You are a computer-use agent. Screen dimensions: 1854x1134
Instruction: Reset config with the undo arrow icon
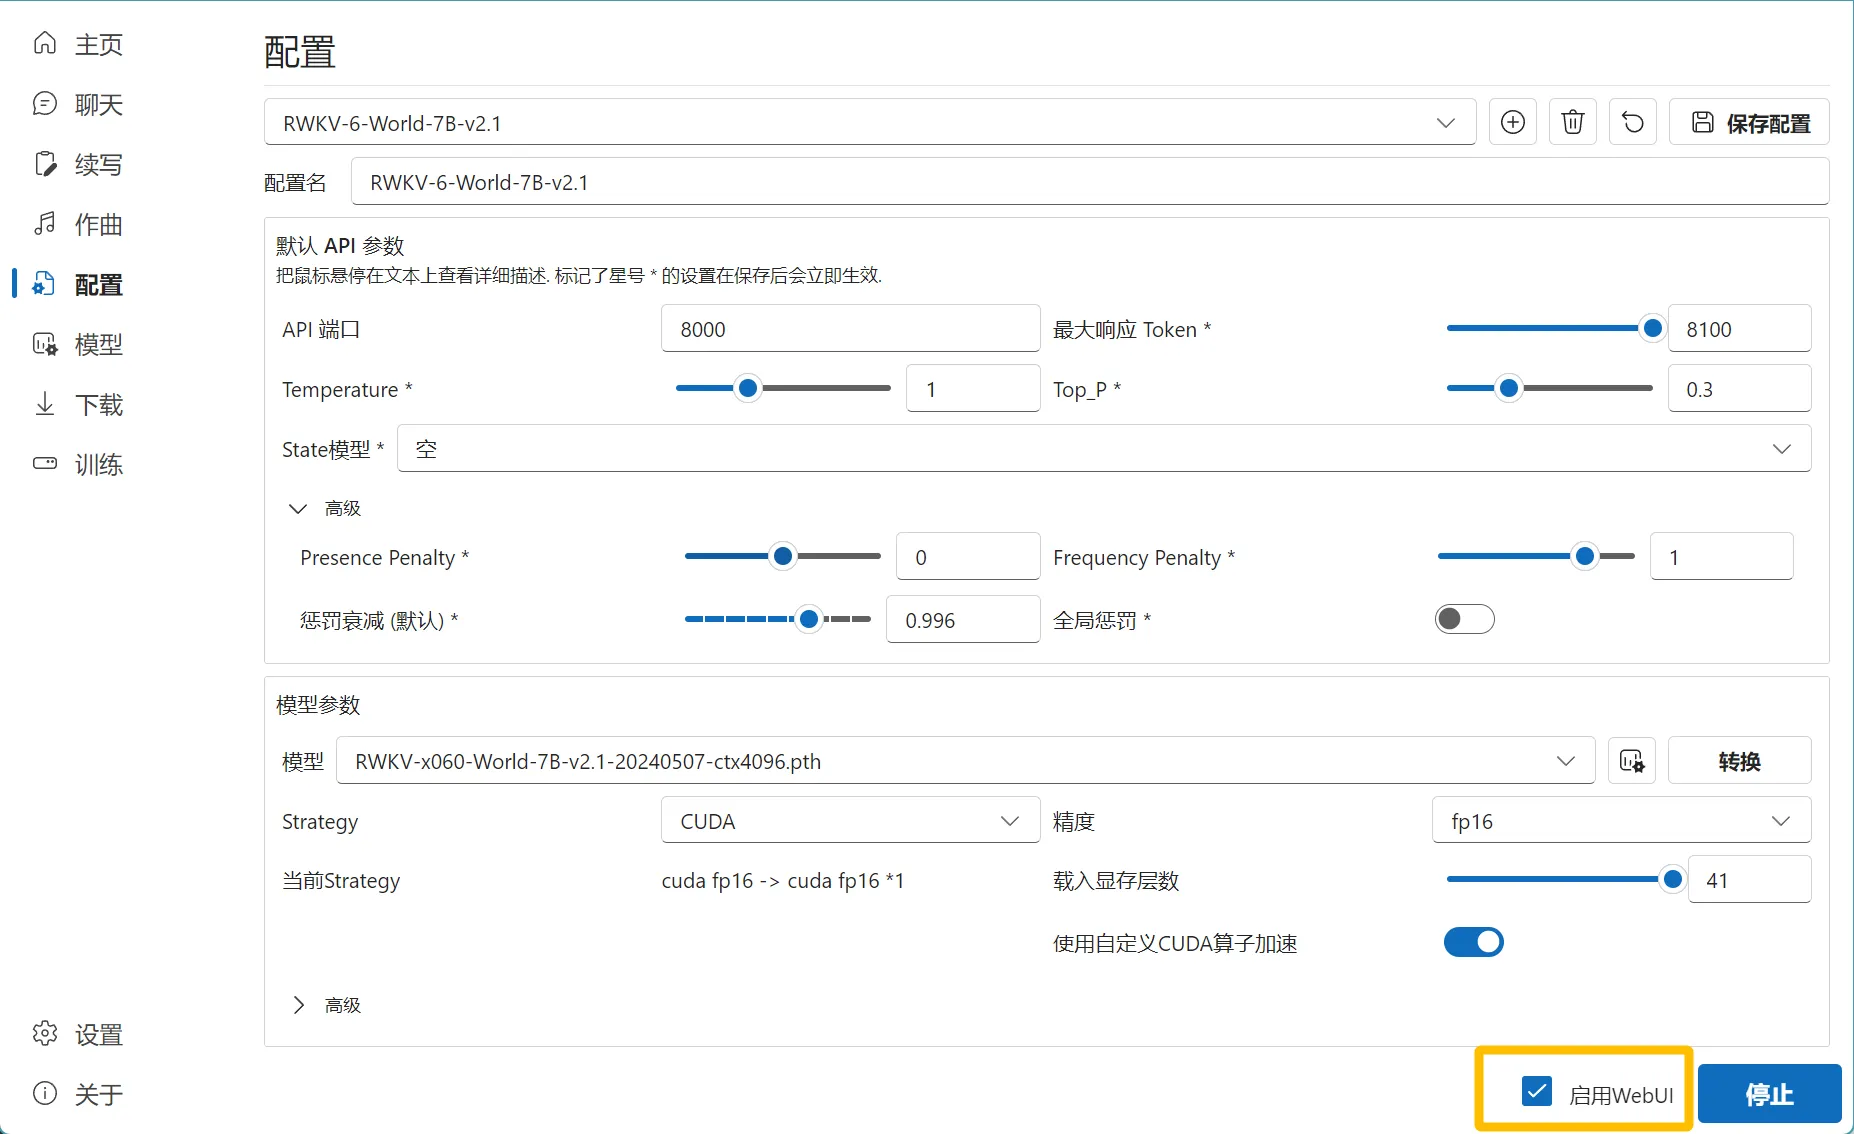[1633, 122]
